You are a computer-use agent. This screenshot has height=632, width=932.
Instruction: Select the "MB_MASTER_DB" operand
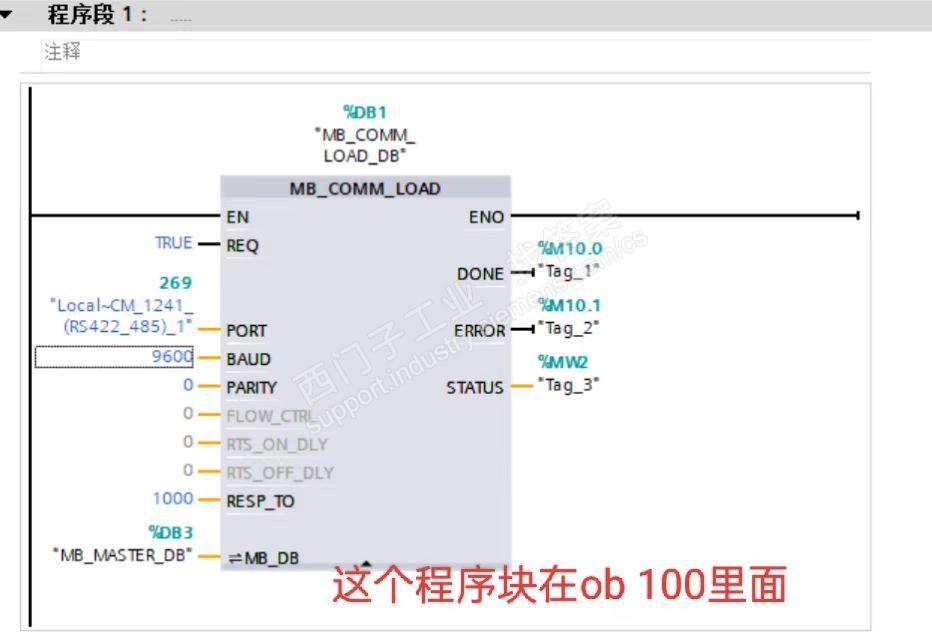point(122,555)
